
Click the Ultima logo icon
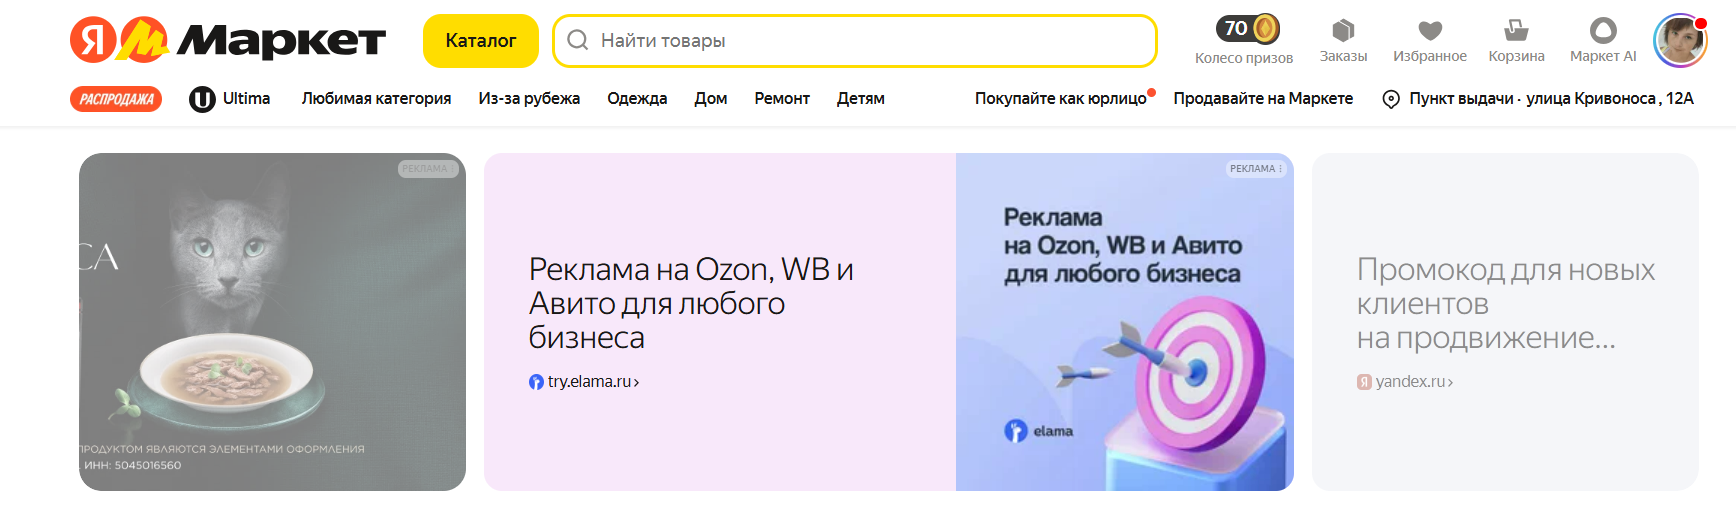tap(202, 99)
